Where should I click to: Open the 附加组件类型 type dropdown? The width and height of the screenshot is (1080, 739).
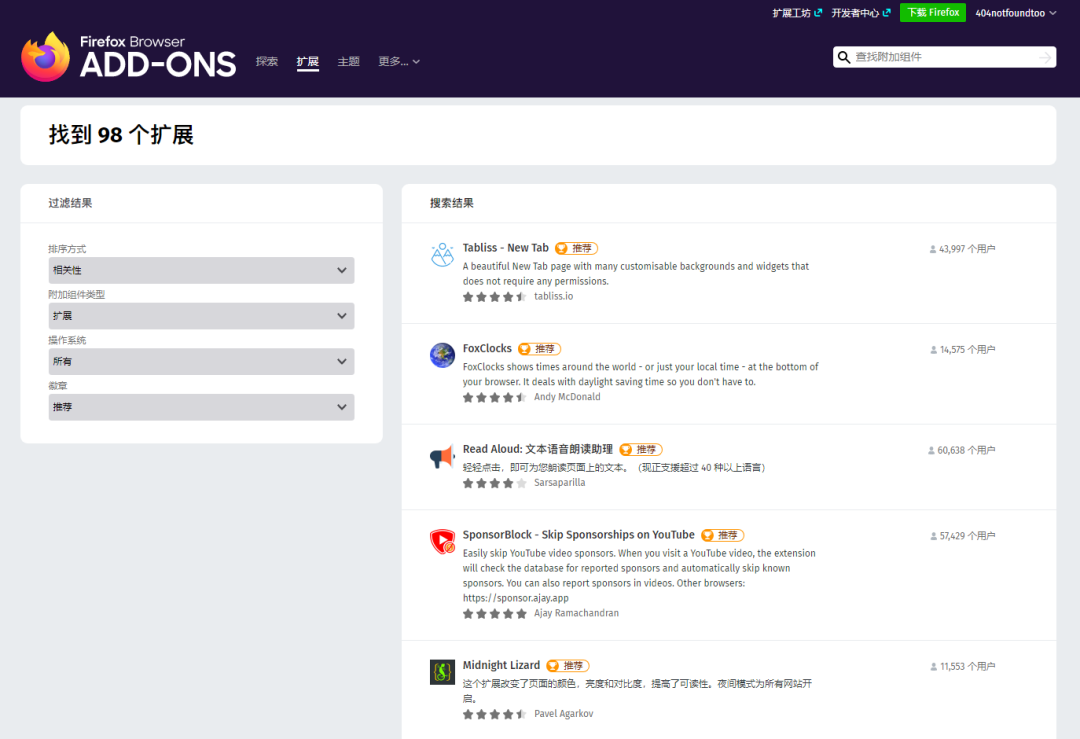point(201,316)
